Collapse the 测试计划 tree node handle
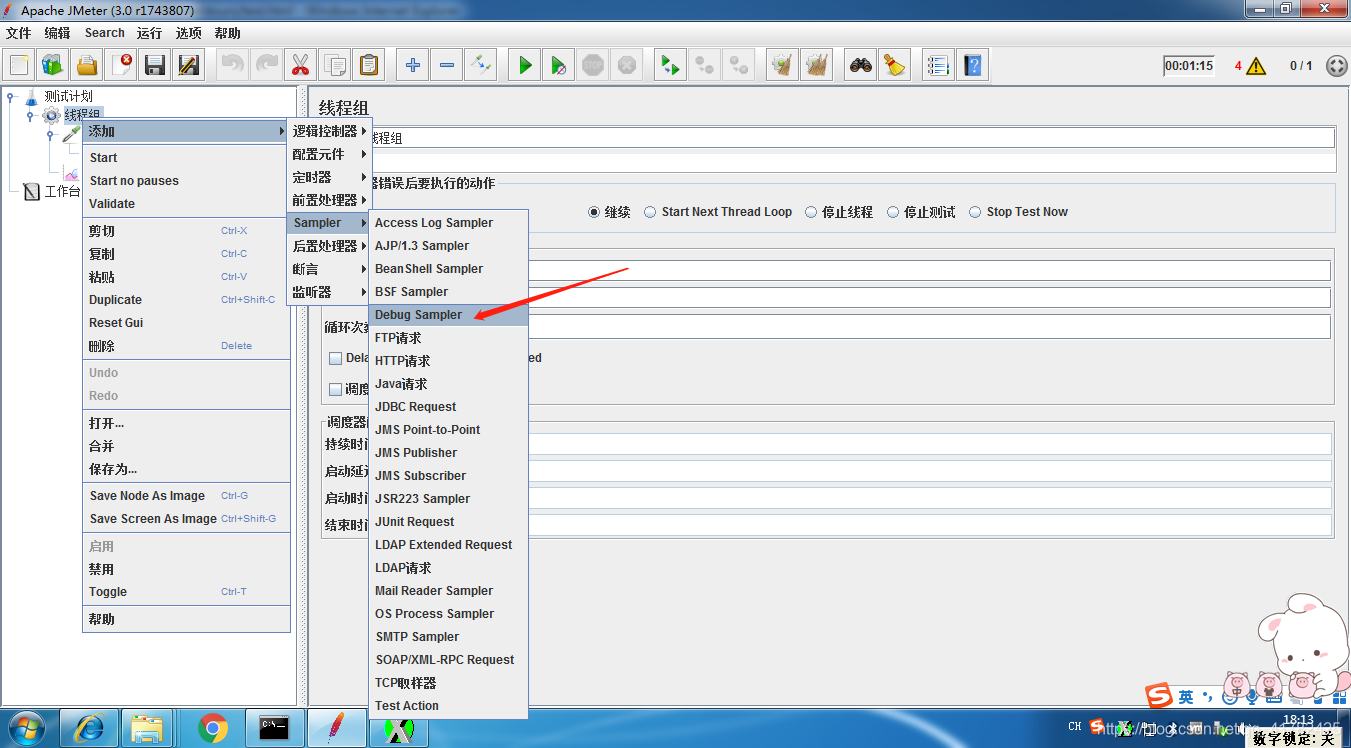This screenshot has width=1351, height=748. coord(10,96)
